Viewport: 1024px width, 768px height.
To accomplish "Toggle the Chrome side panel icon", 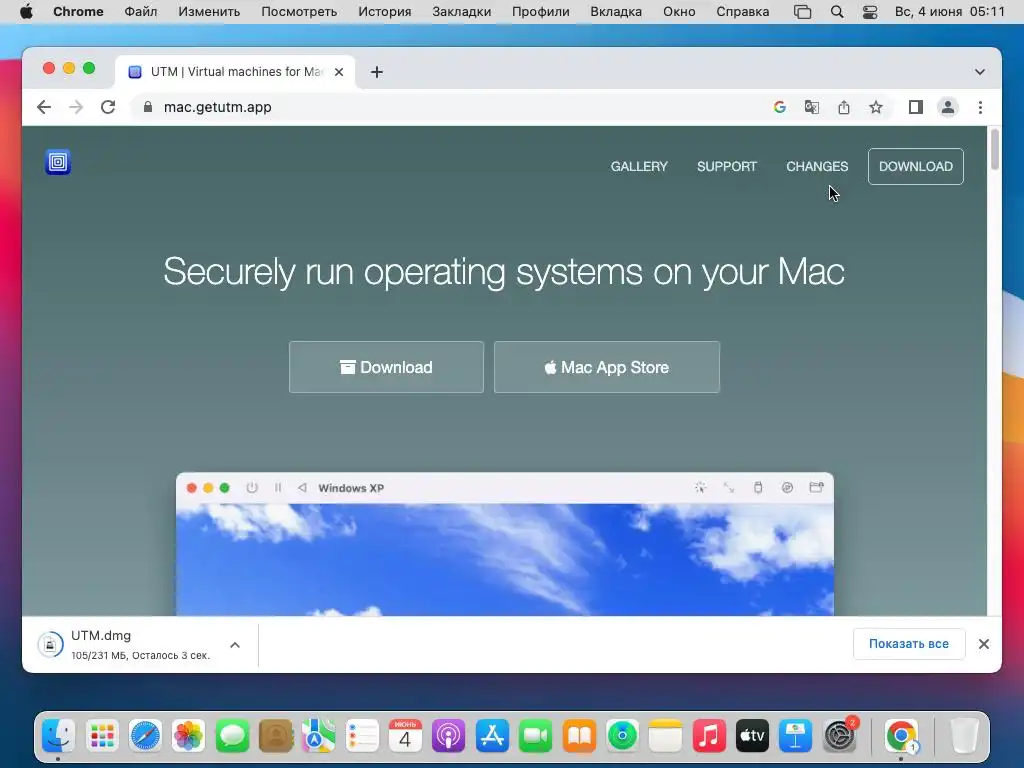I will point(916,107).
